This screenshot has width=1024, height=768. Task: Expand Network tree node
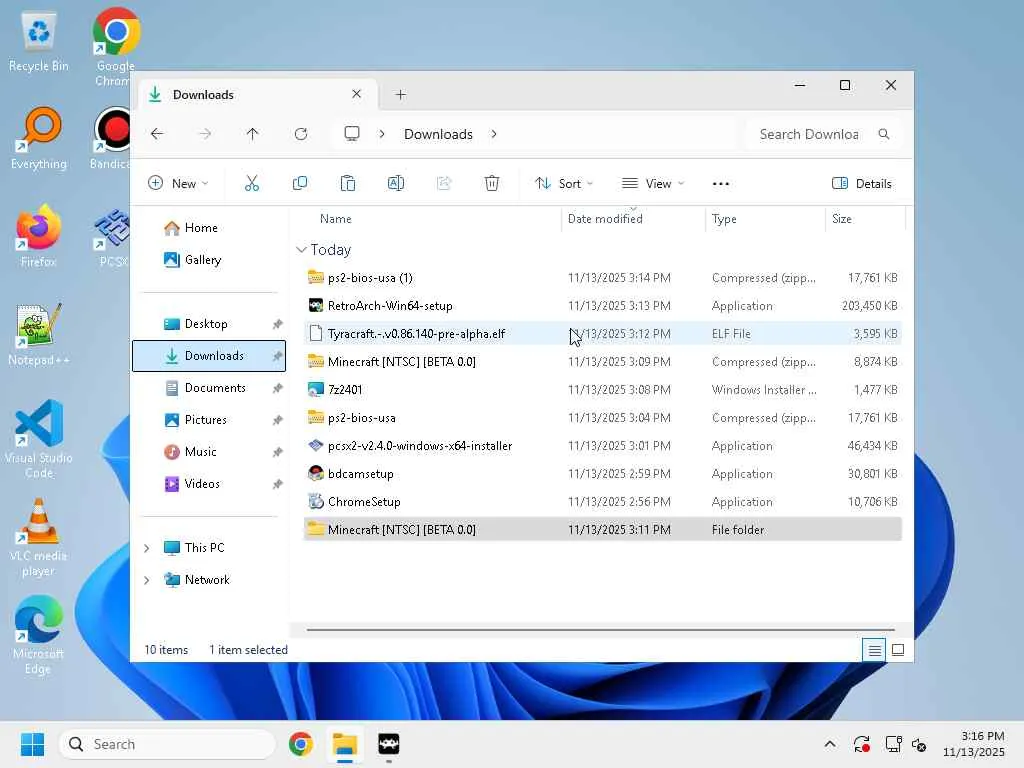(x=147, y=580)
